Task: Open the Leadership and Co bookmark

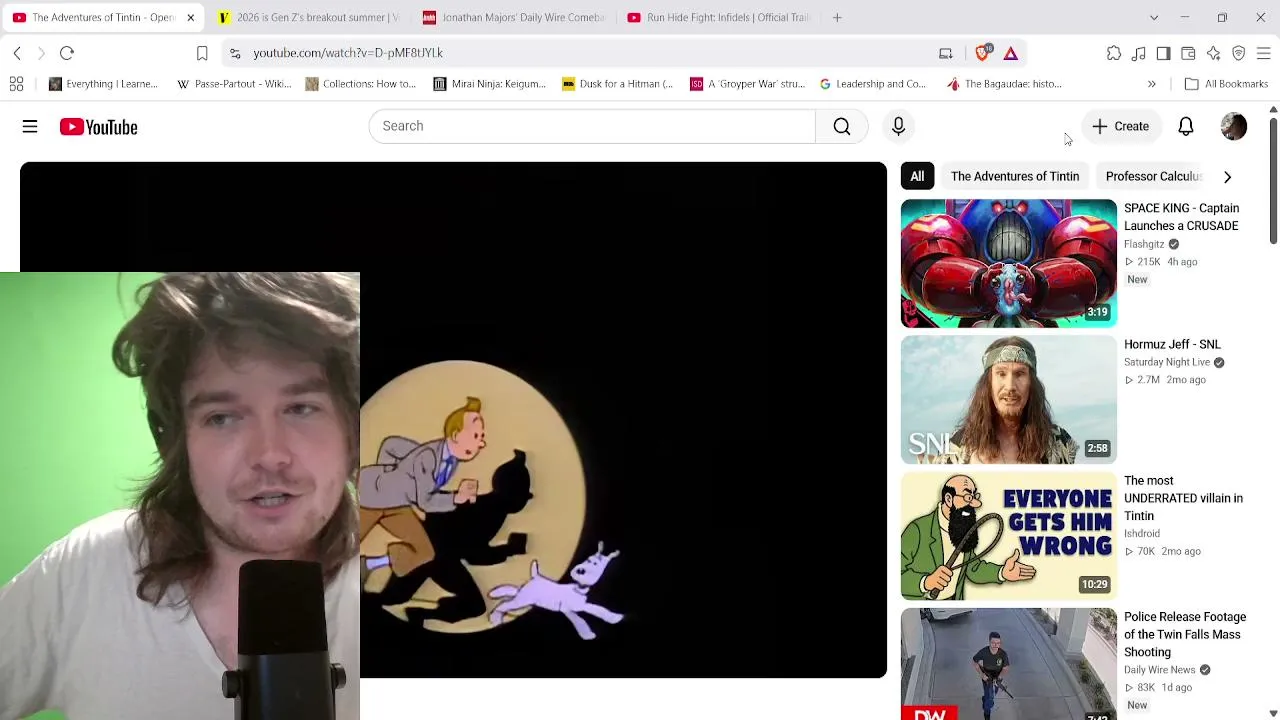Action: (873, 84)
